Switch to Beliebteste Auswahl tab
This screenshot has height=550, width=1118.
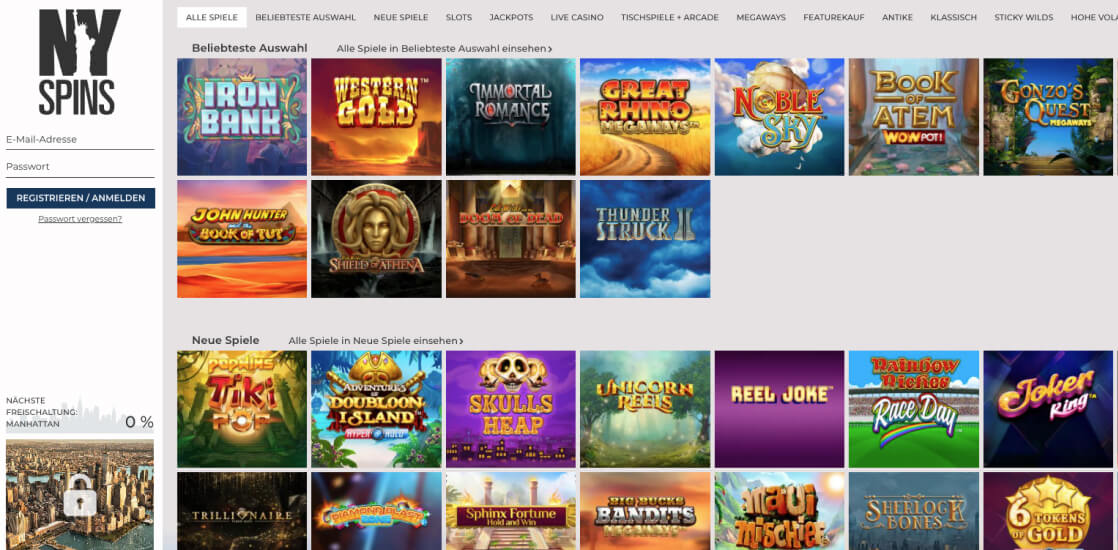click(x=305, y=17)
